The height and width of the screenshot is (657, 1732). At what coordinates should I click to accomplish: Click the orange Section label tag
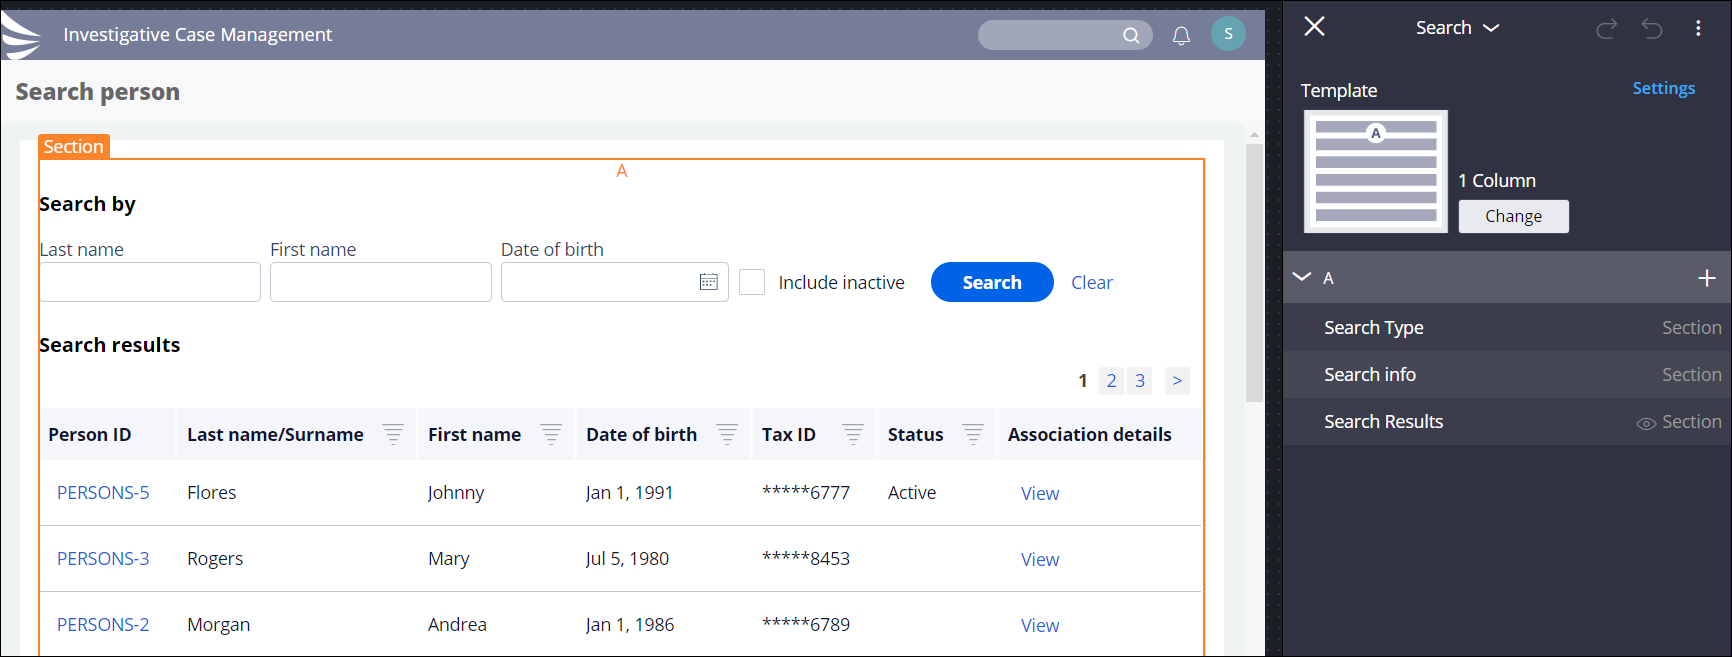click(x=73, y=146)
